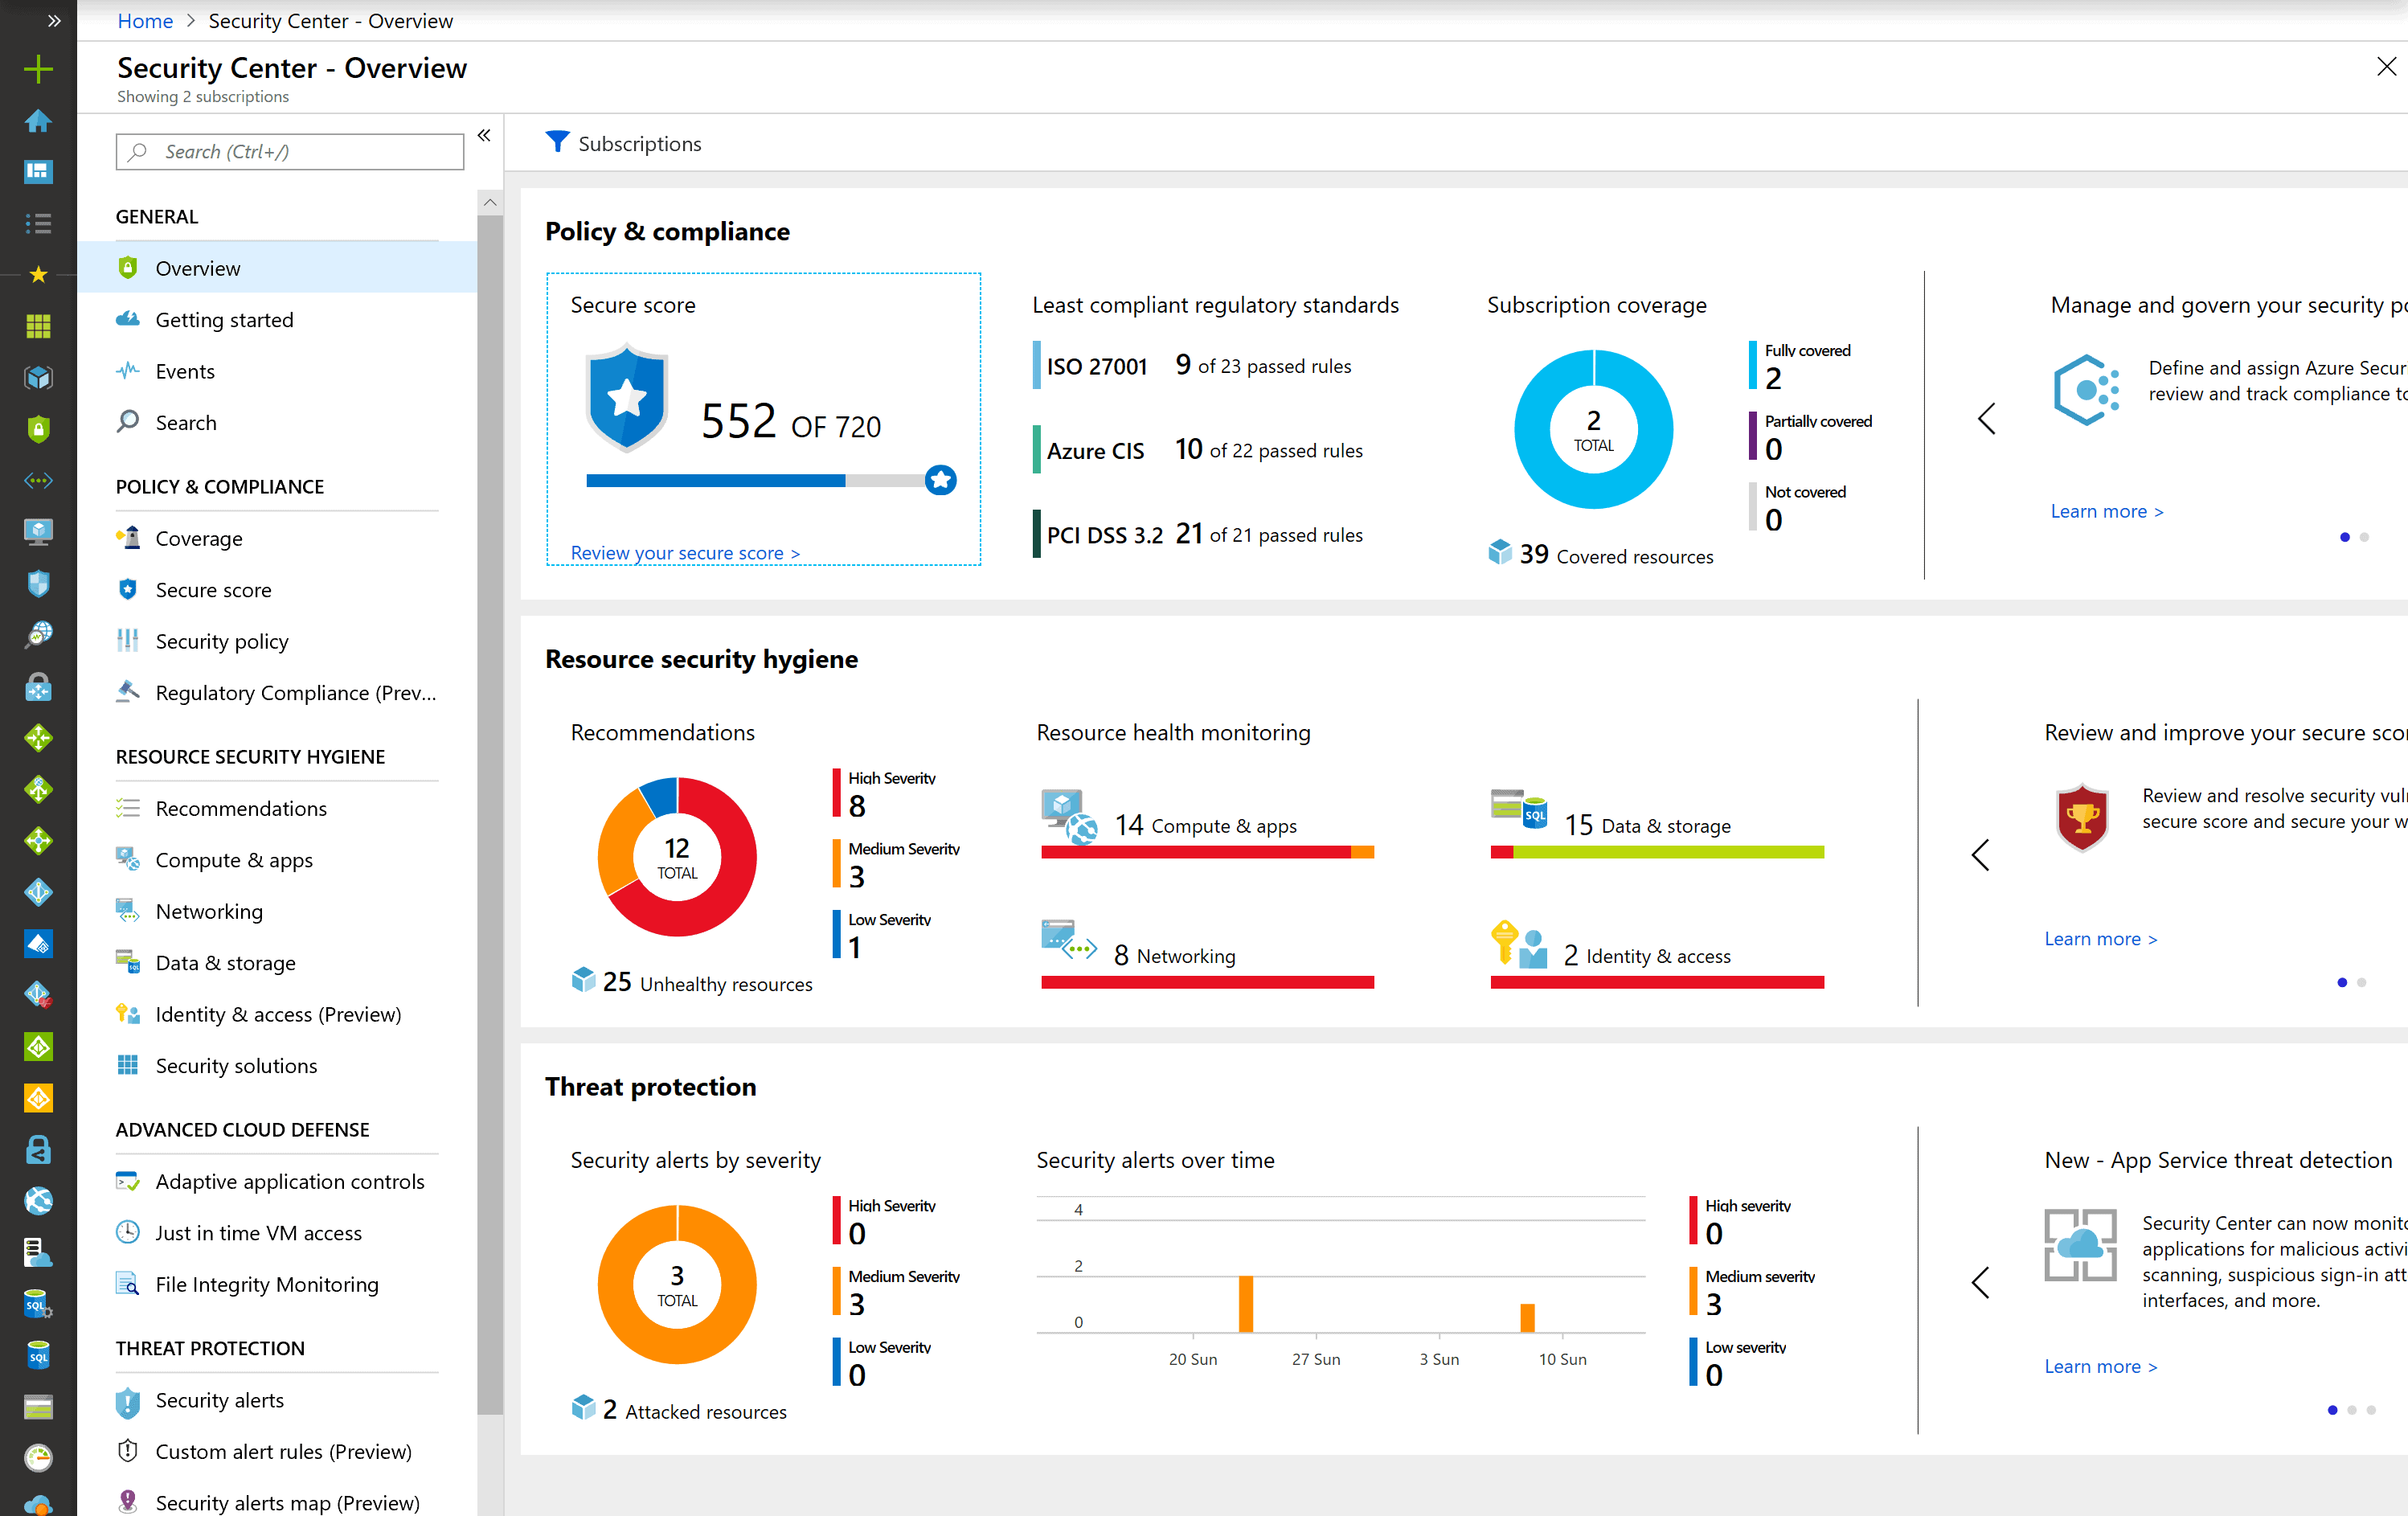2408x1516 pixels.
Task: Click Home breadcrumb link
Action: click(145, 20)
